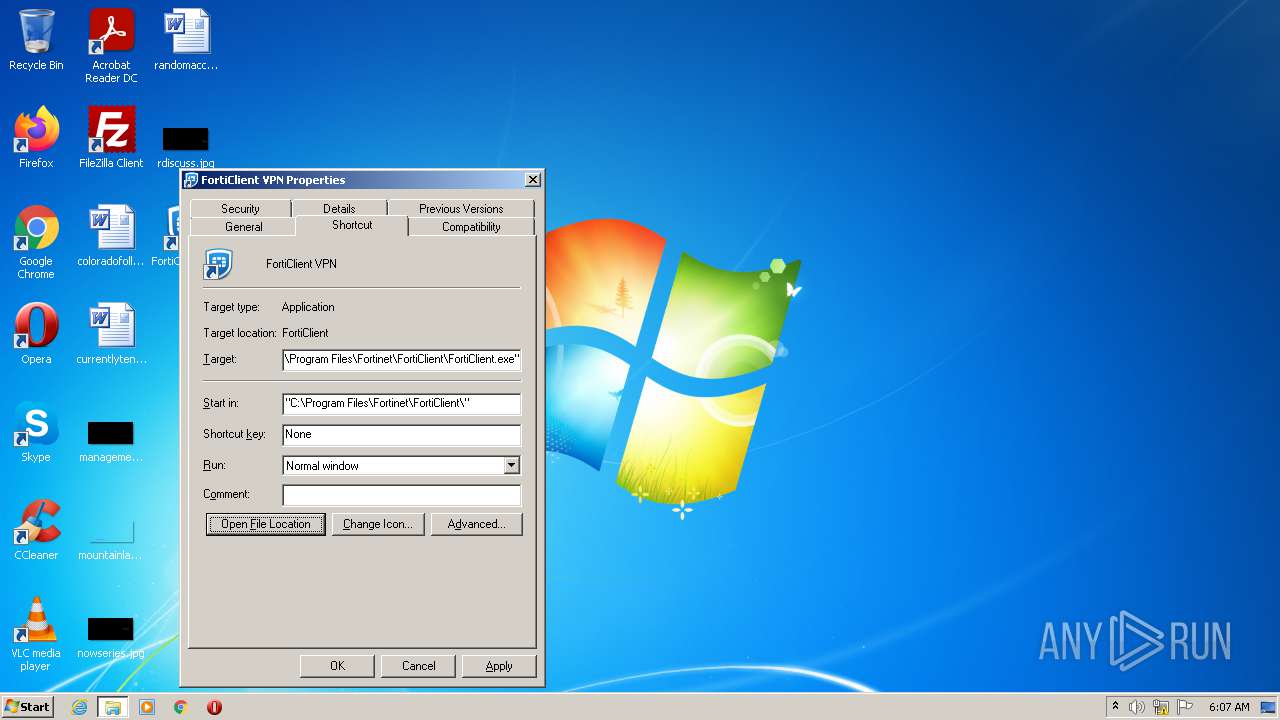
Task: Open Internet Explorer from the taskbar
Action: (x=79, y=707)
